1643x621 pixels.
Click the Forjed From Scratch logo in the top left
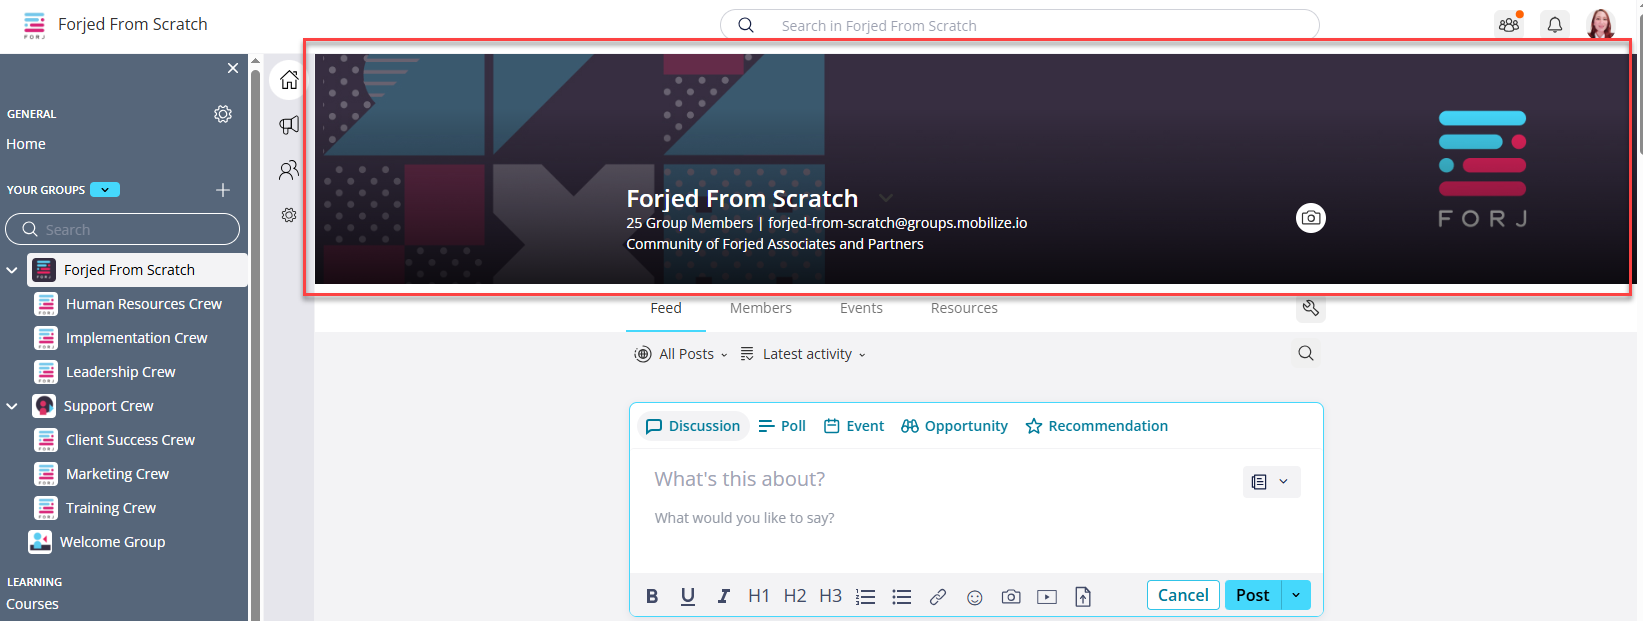tap(35, 25)
